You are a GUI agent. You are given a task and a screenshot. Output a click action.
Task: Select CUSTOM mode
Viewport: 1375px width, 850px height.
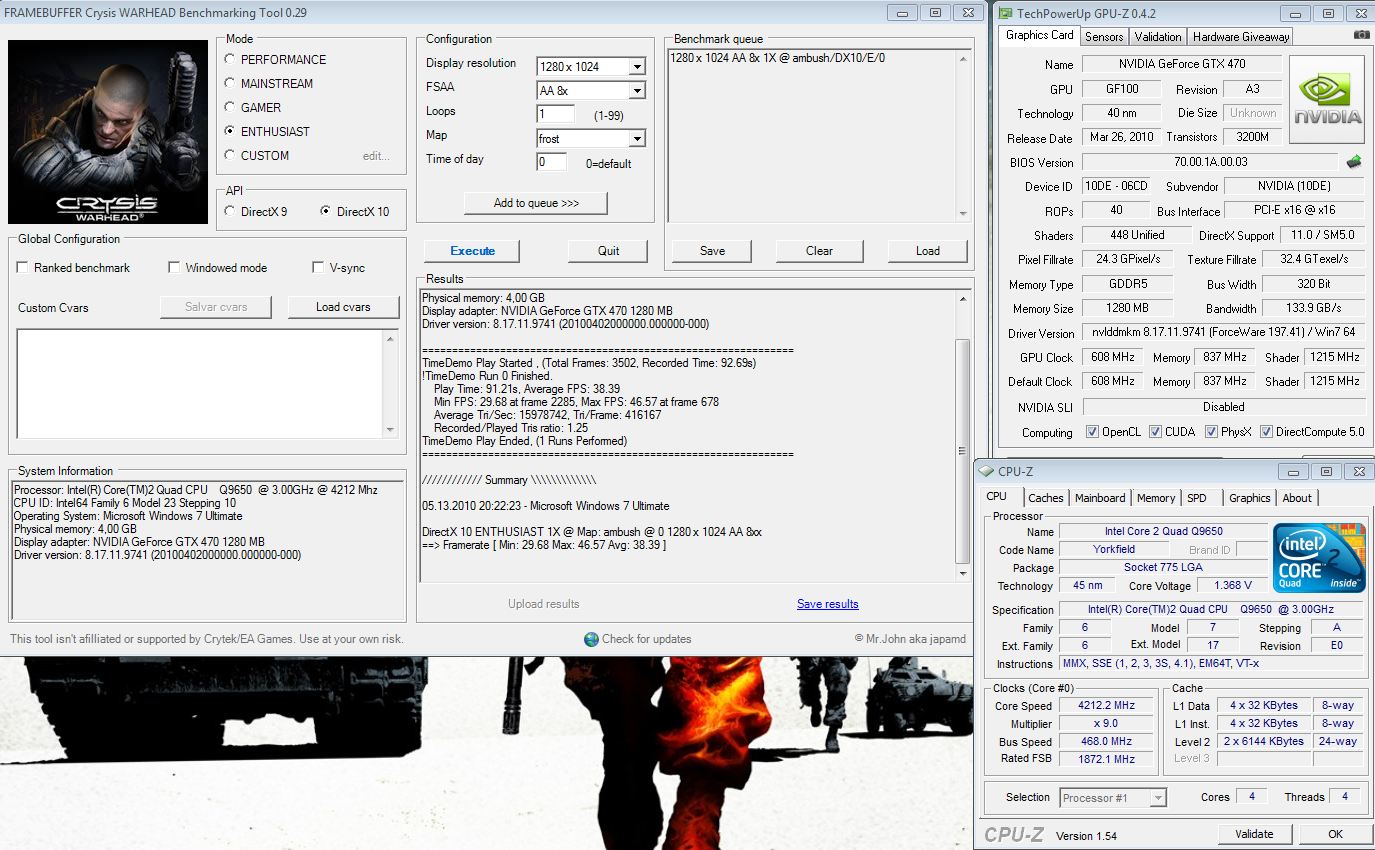pyautogui.click(x=231, y=155)
